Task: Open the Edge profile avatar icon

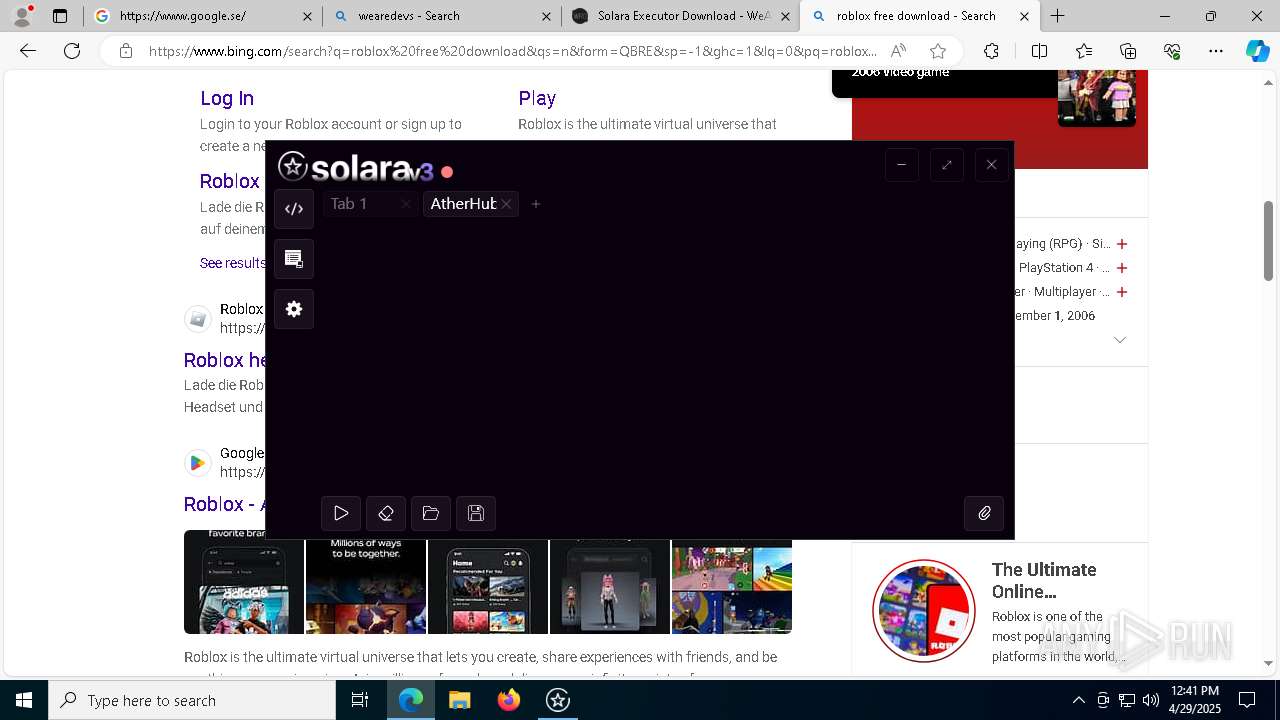Action: coord(22,16)
